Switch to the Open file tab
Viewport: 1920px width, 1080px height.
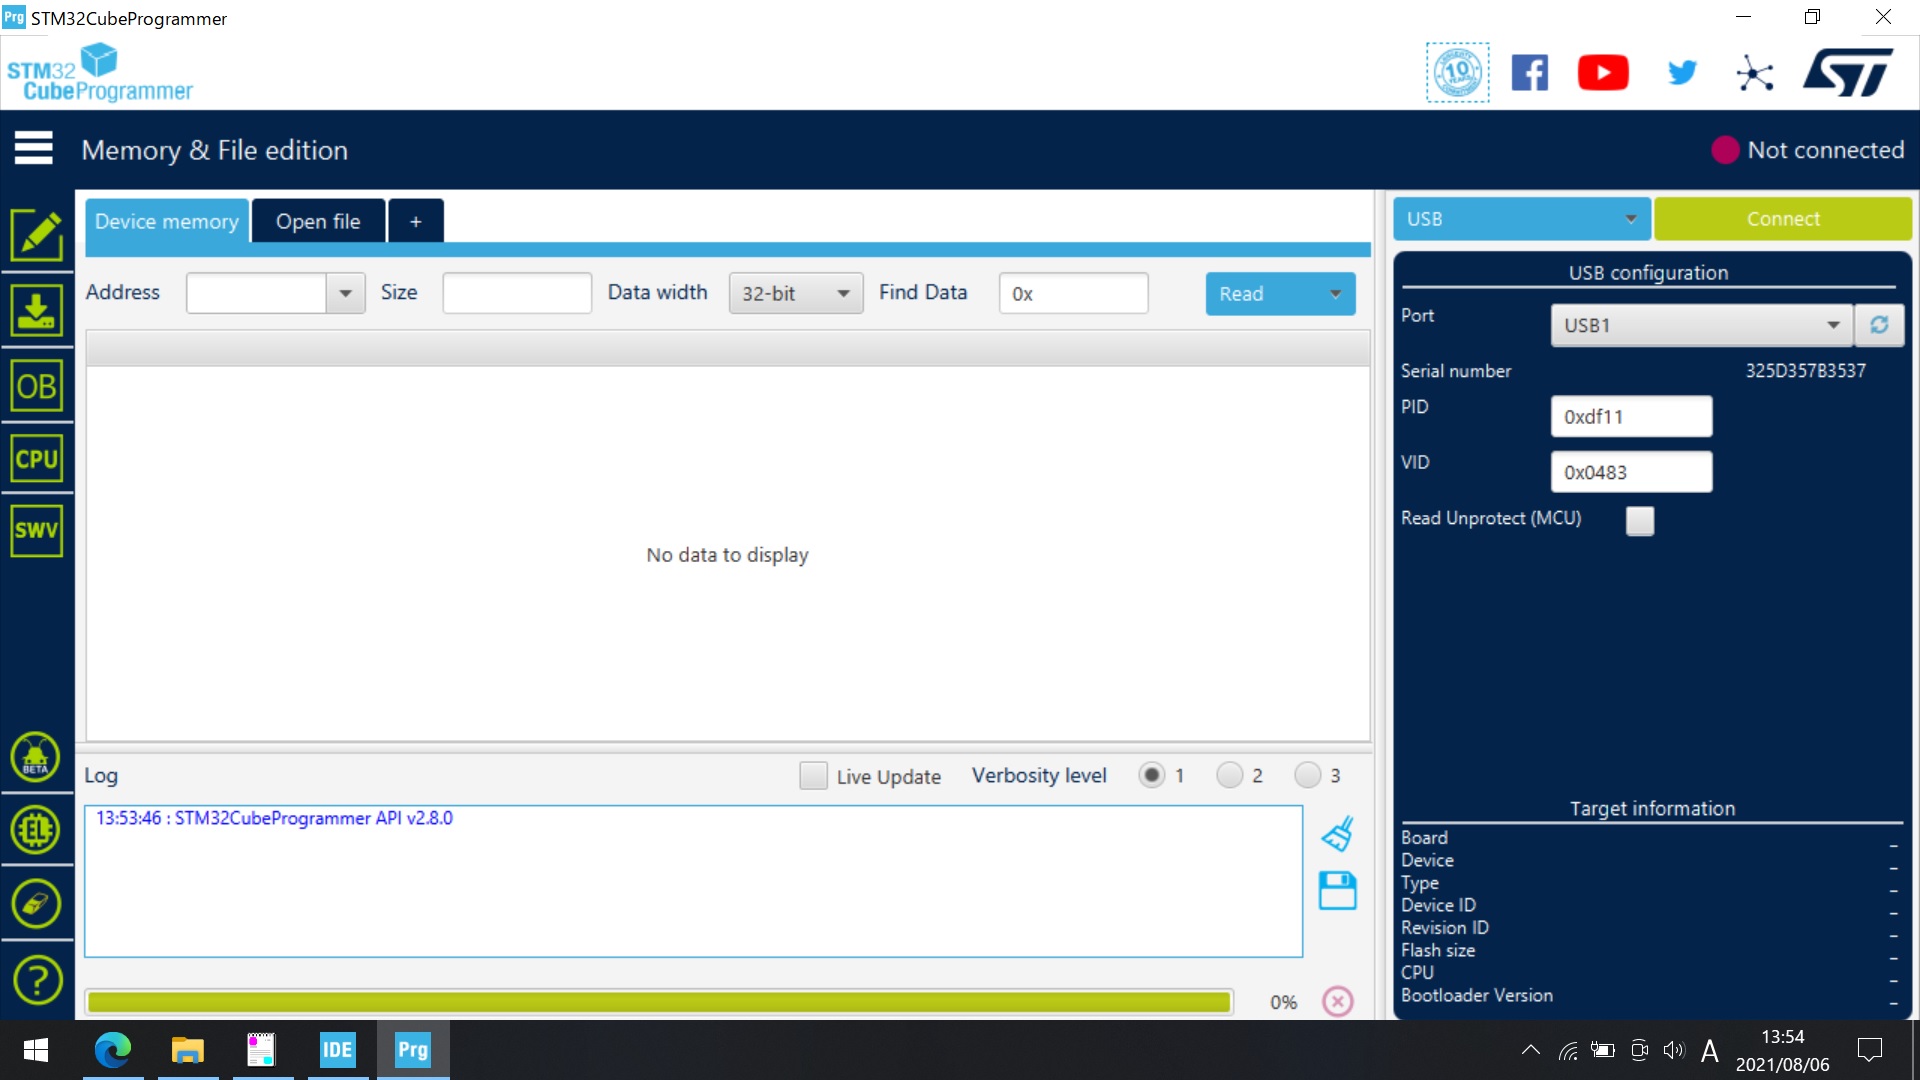tap(318, 221)
